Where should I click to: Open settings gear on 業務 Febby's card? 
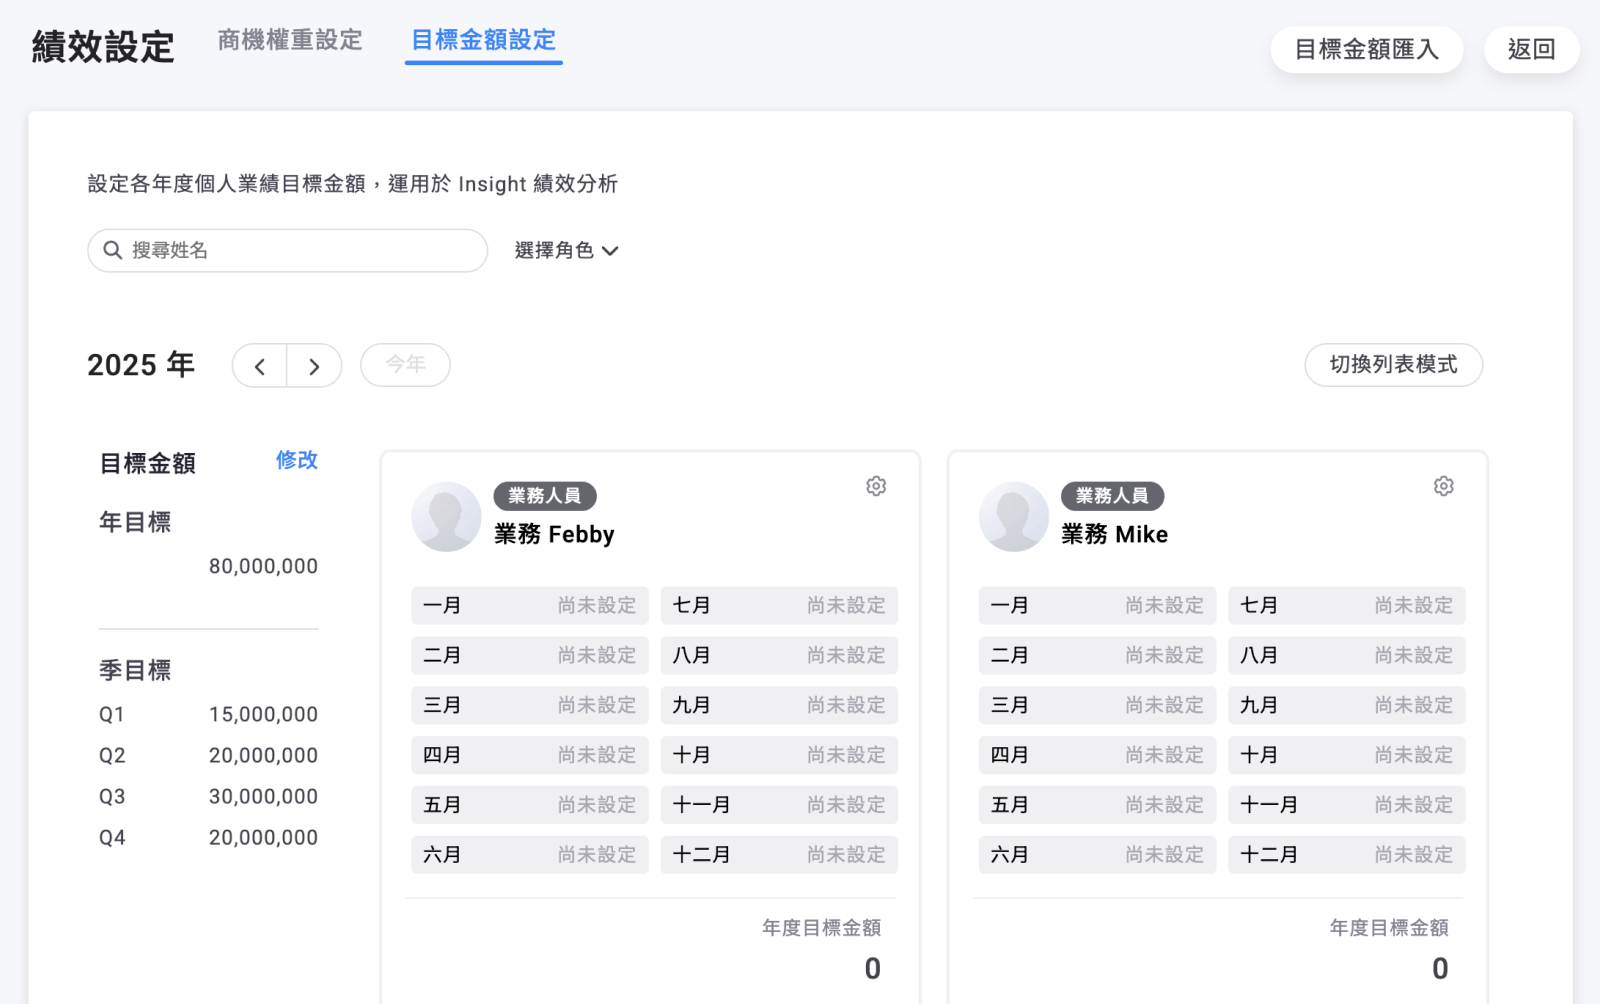pyautogui.click(x=876, y=486)
